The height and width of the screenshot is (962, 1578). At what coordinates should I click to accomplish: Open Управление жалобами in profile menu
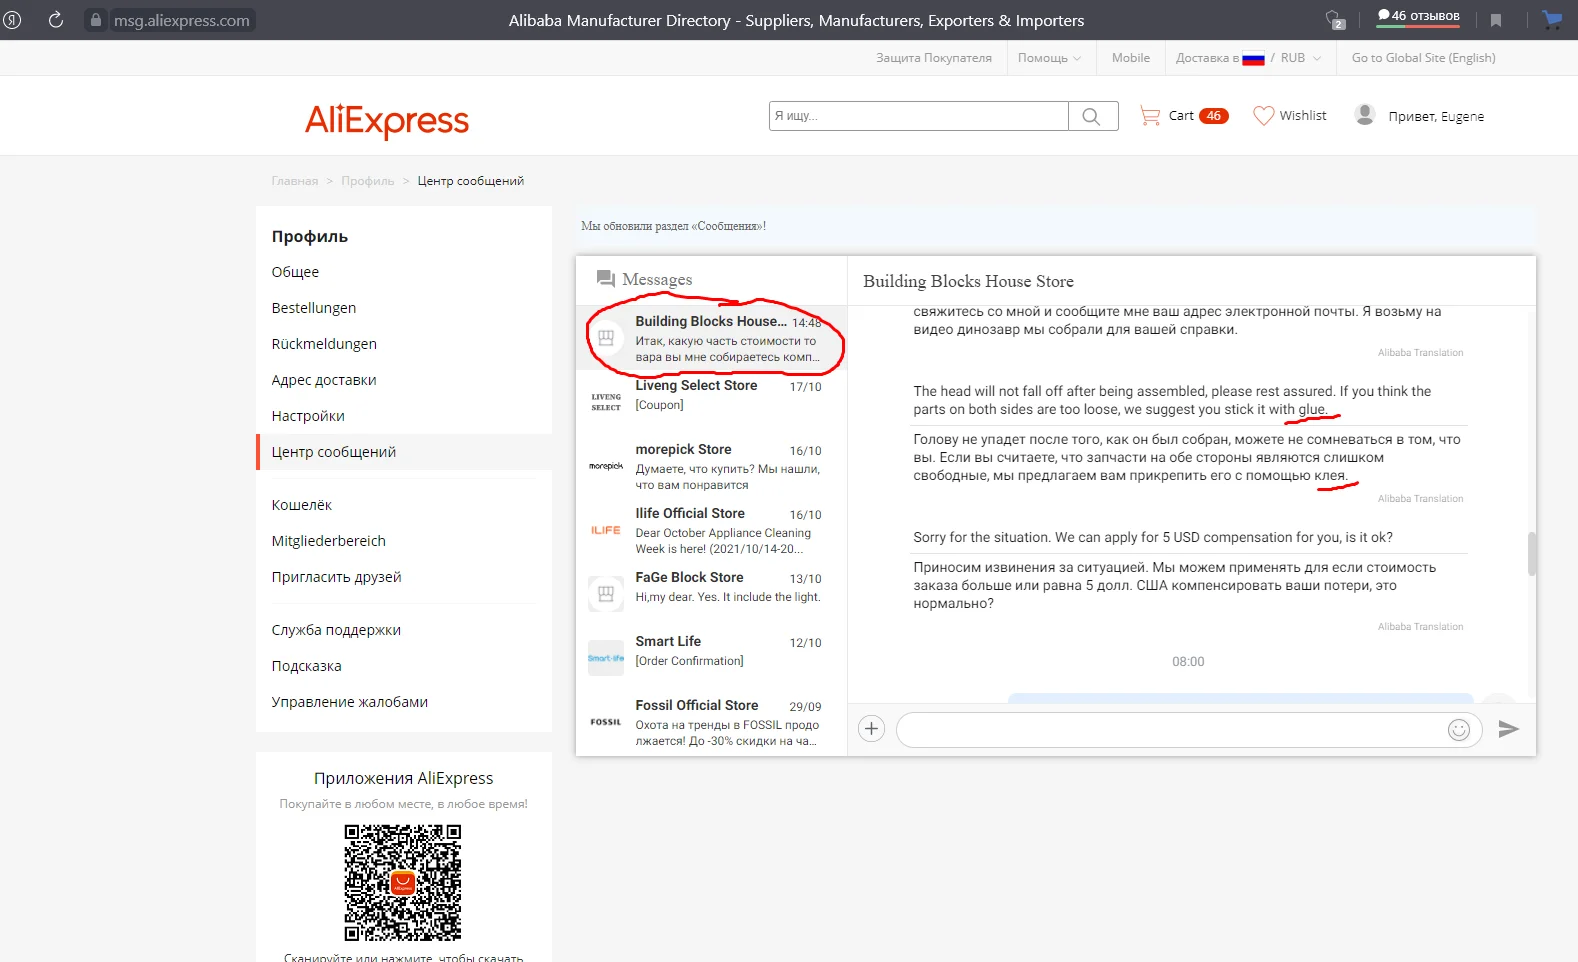pos(350,702)
